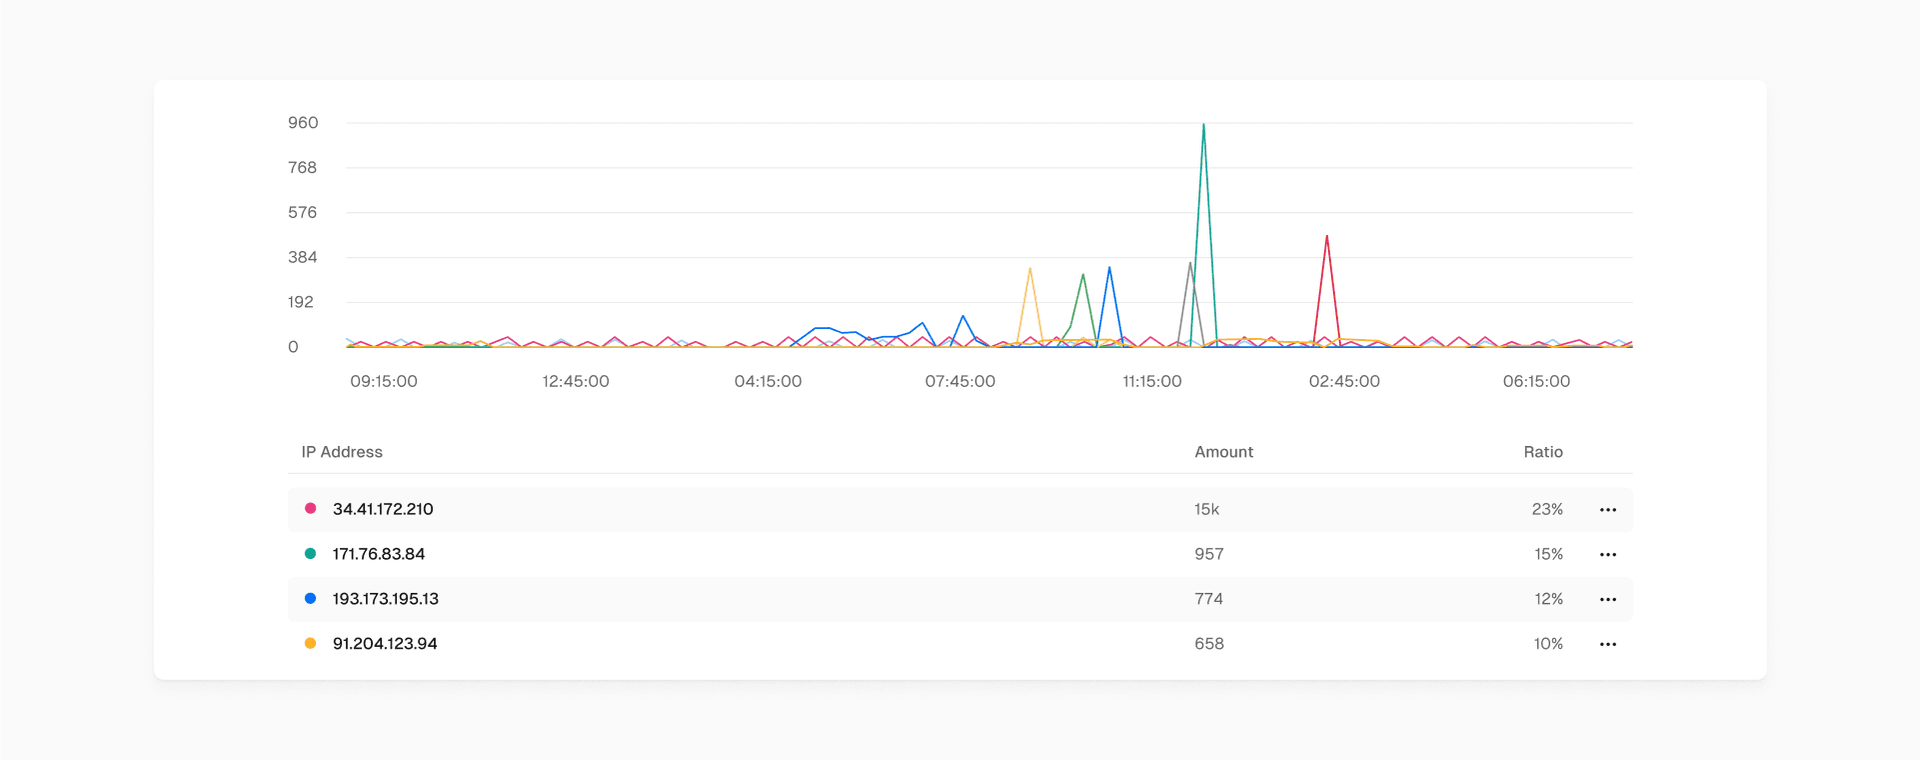The width and height of the screenshot is (1920, 760).
Task: Click the 11:15:00 time axis label
Action: [x=1152, y=382]
